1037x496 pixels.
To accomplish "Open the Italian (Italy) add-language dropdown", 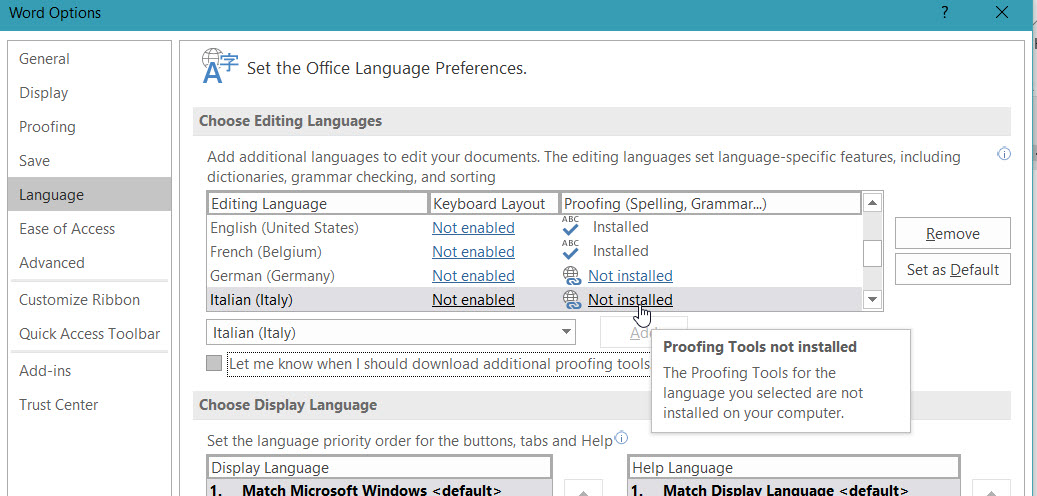I will point(566,332).
